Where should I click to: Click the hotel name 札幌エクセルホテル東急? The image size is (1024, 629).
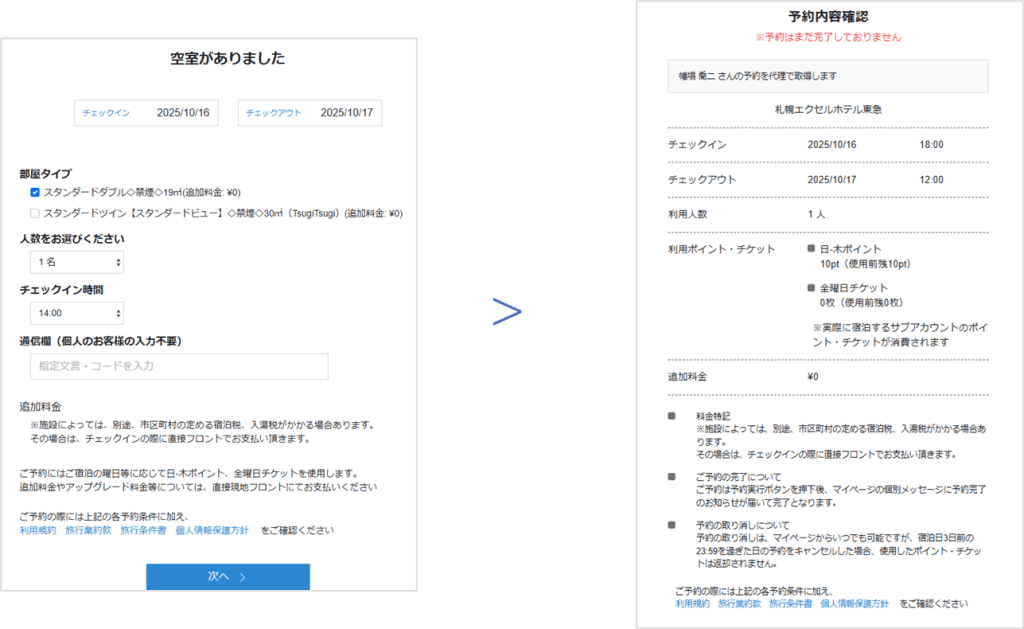click(827, 109)
